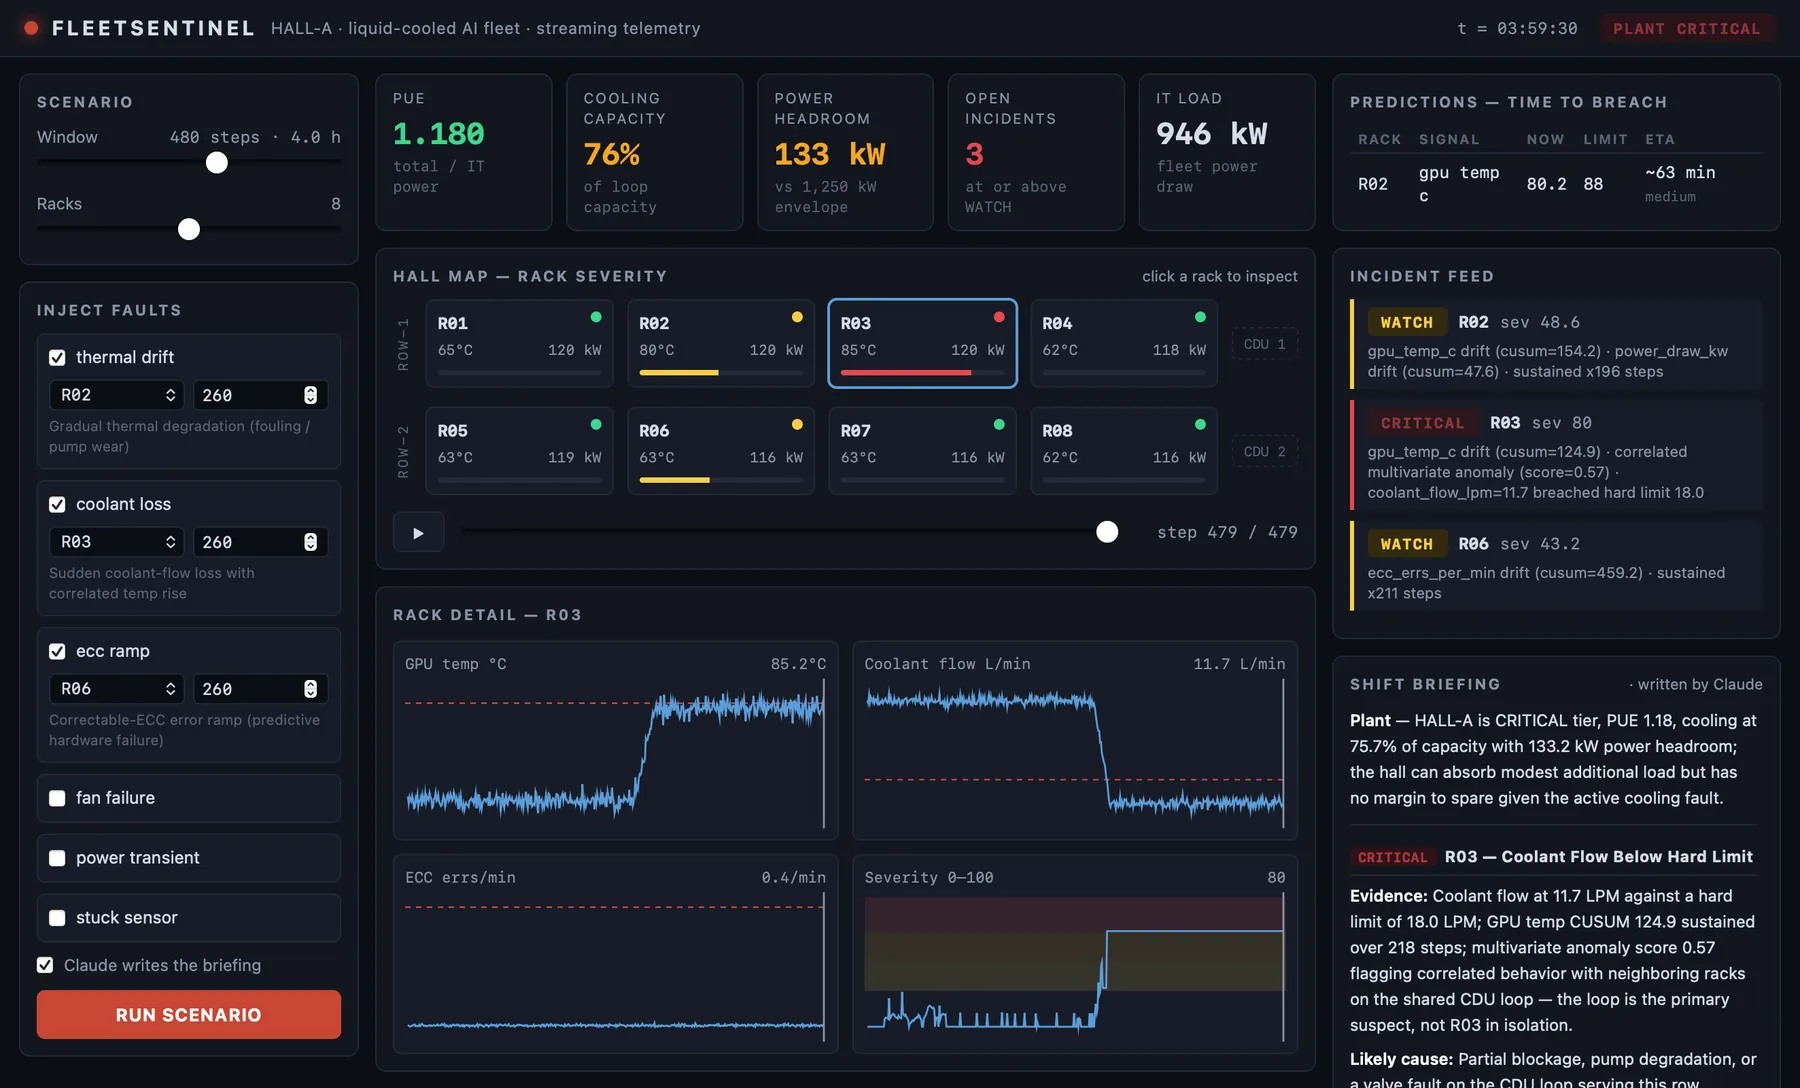Screen dimensions: 1800x1088
Task: Click the Open Incidents 3 card
Action: [x=1036, y=152]
